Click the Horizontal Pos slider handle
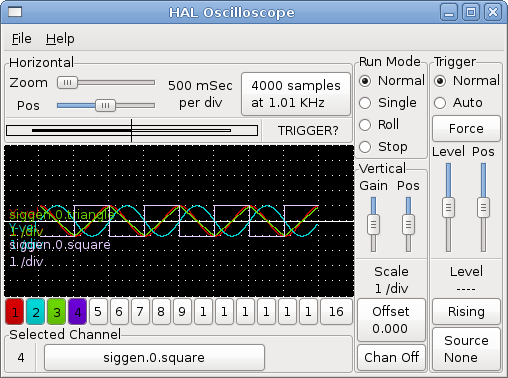This screenshot has width=508, height=378. click(105, 106)
